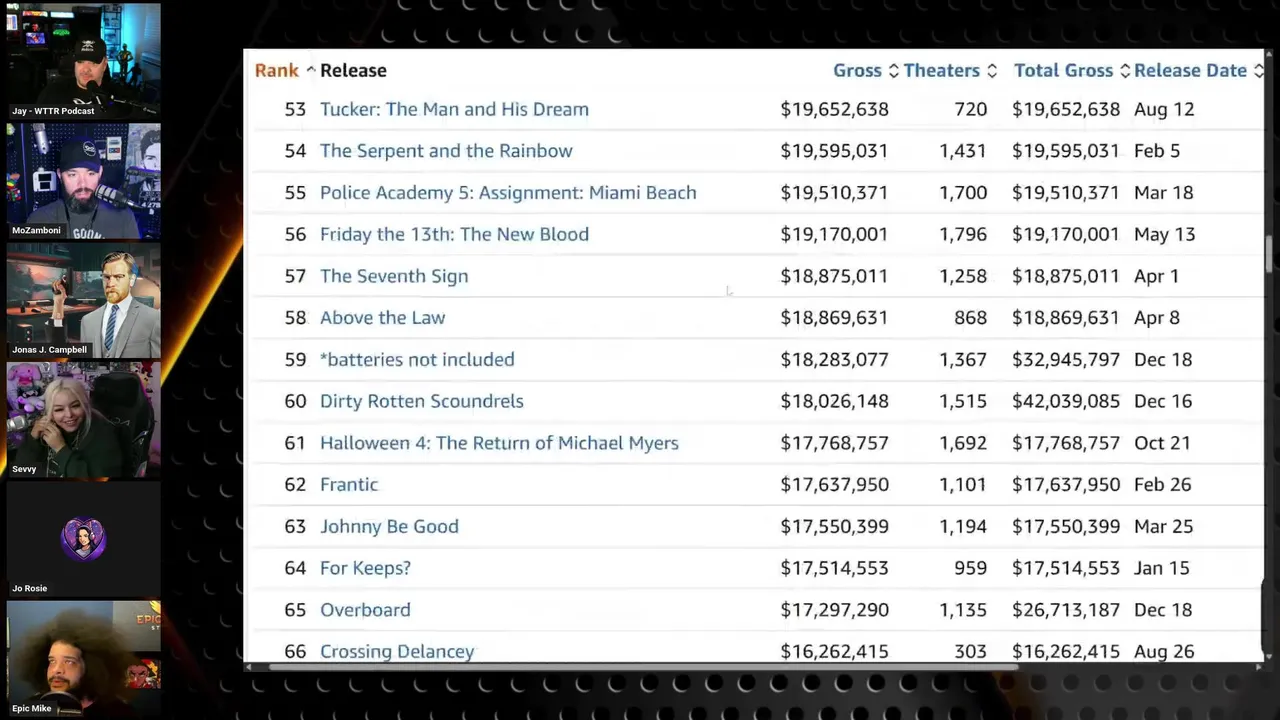
Task: Click the horizontal scrollbar under the table
Action: (x=630, y=667)
